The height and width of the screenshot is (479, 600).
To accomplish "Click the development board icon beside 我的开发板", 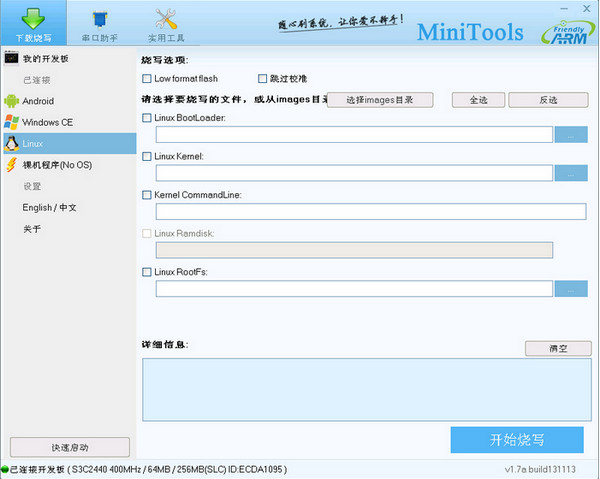I will [x=11, y=58].
